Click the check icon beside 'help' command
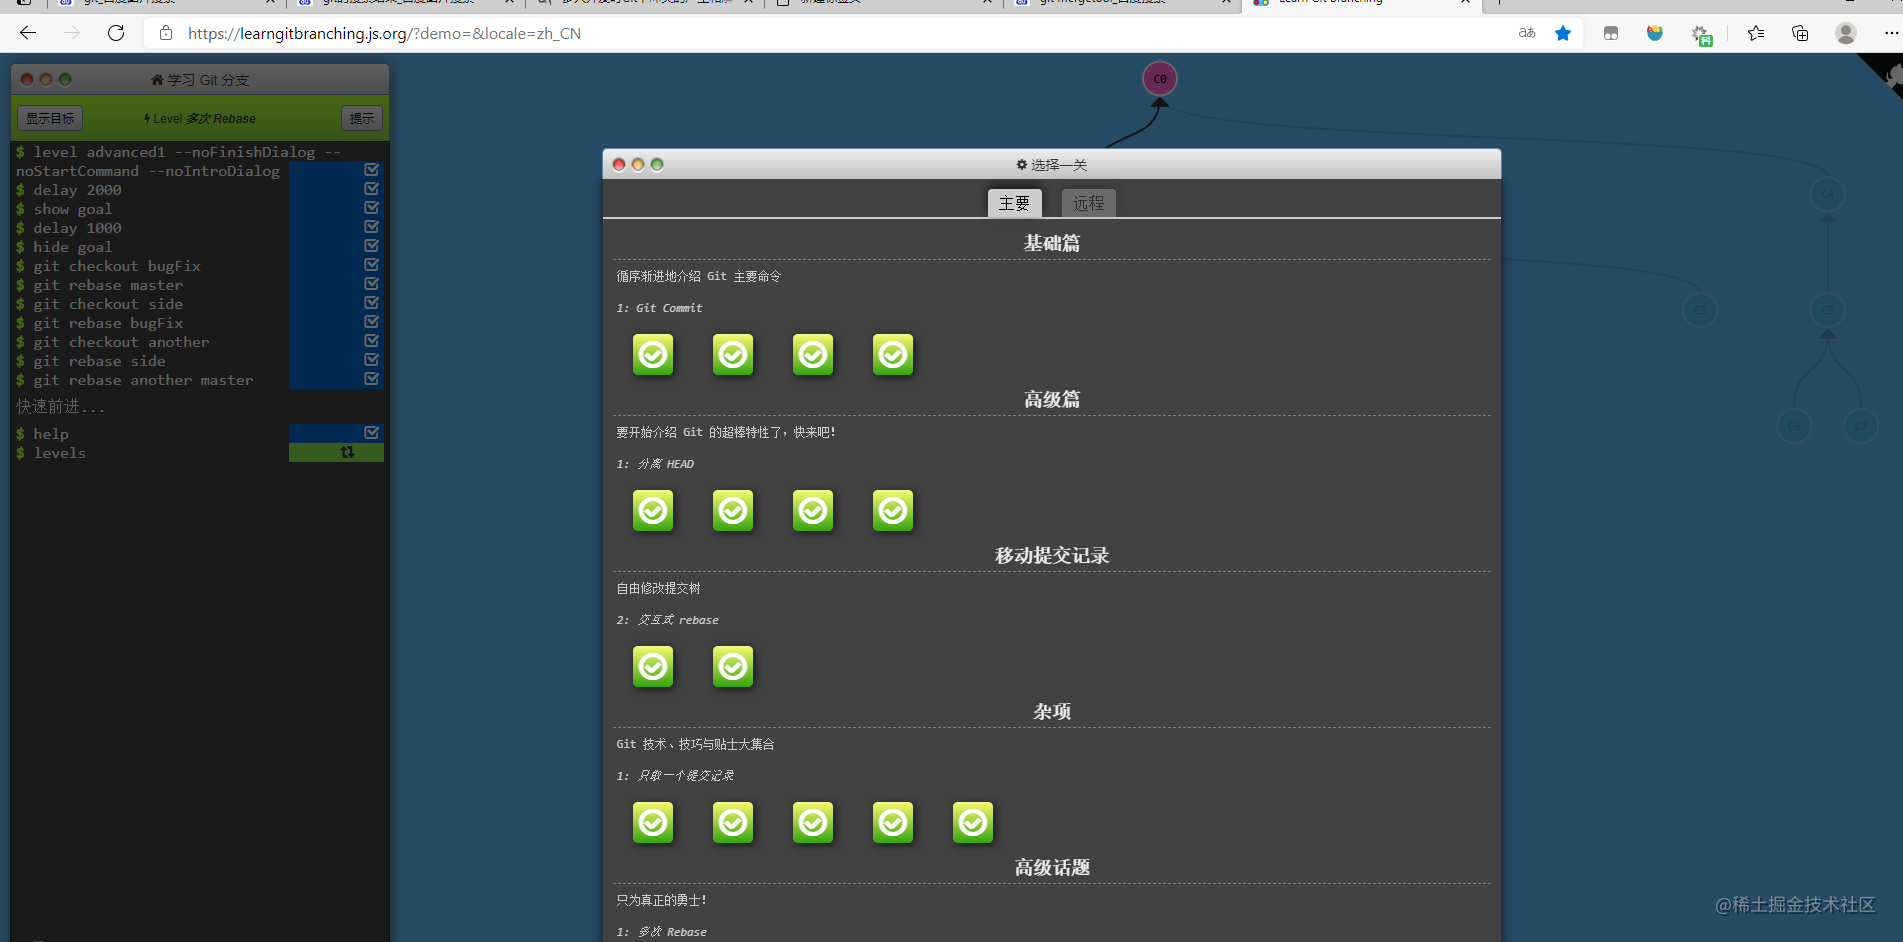1903x942 pixels. click(x=371, y=433)
